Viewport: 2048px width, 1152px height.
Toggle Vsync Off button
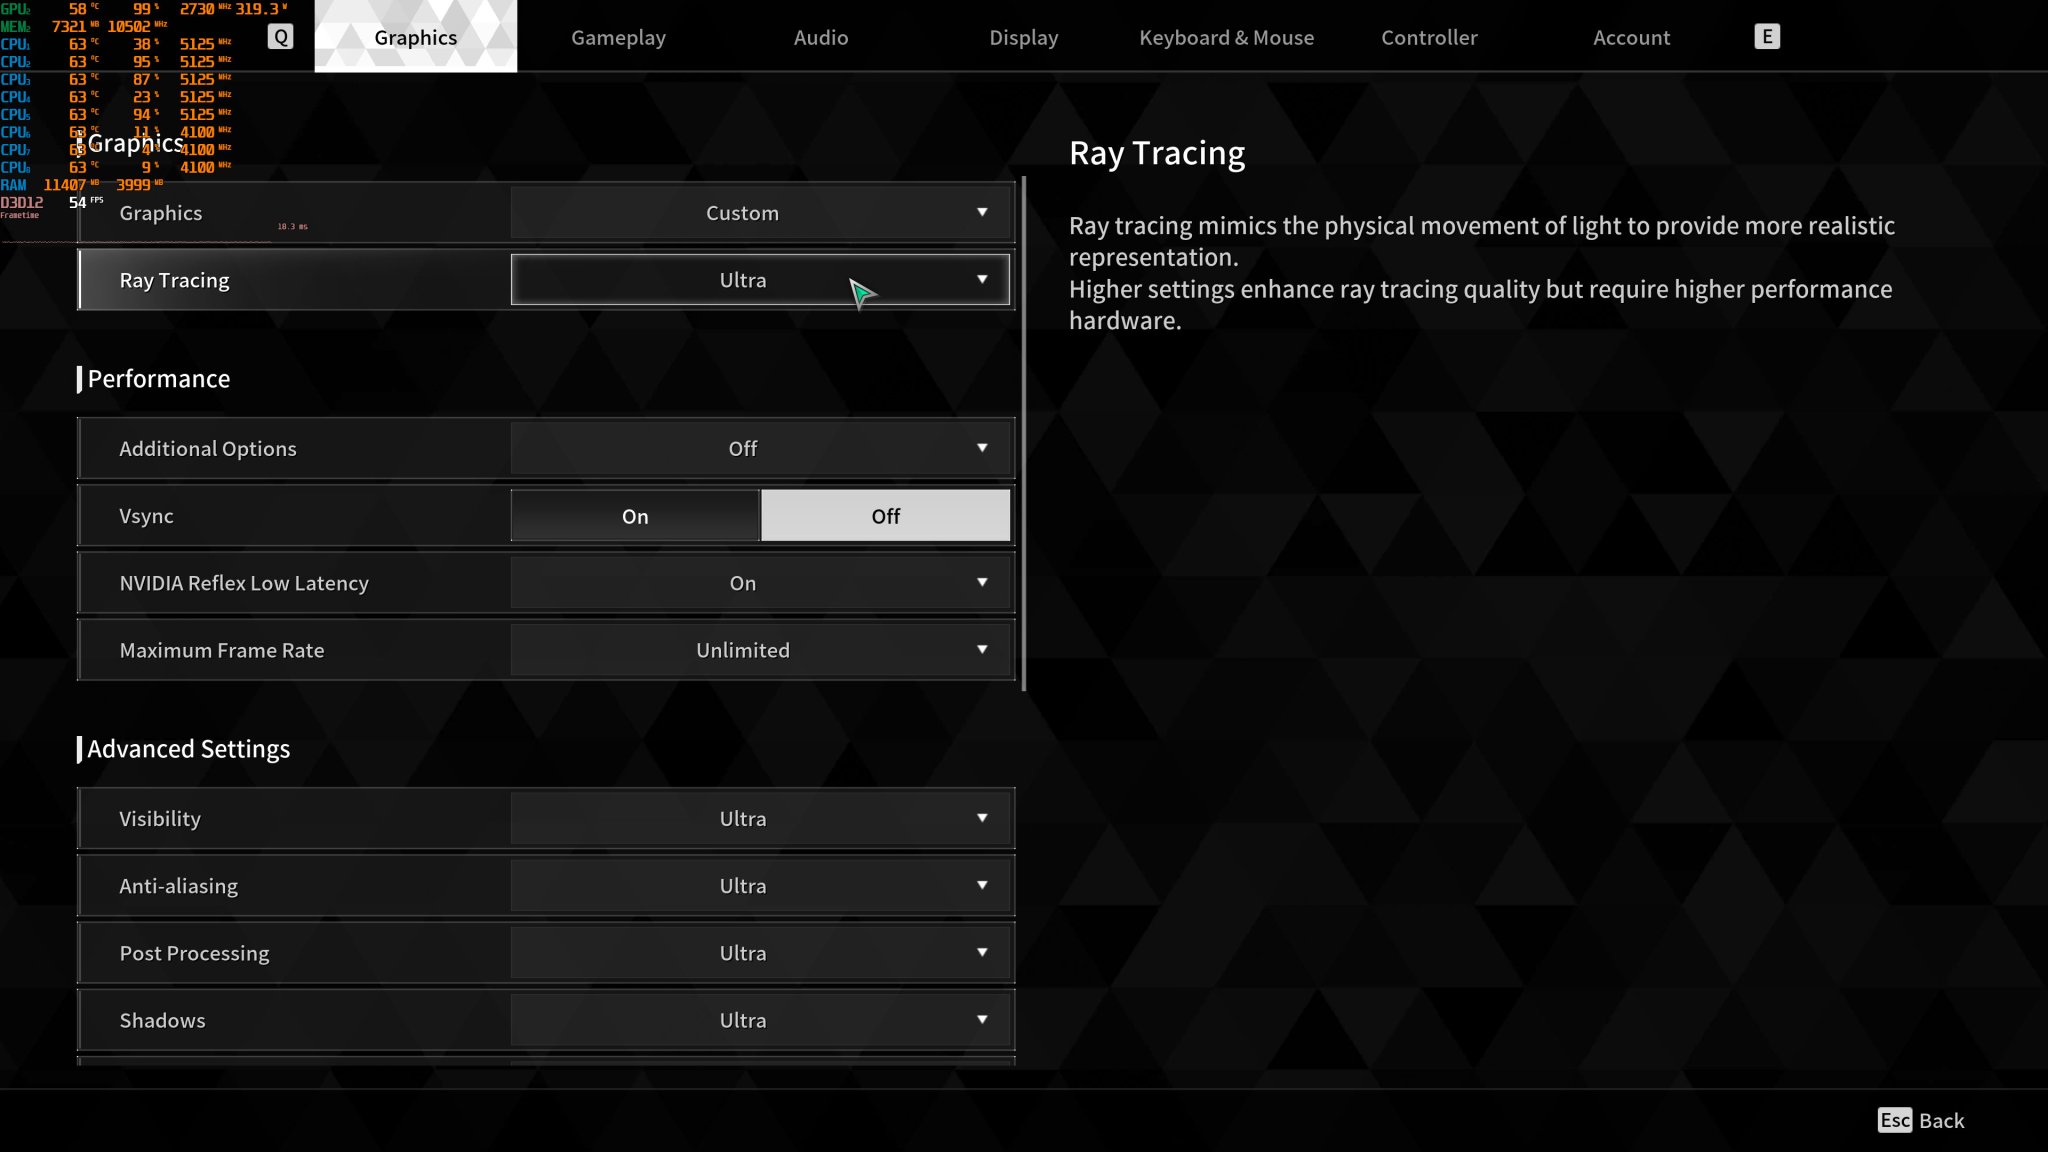point(885,515)
